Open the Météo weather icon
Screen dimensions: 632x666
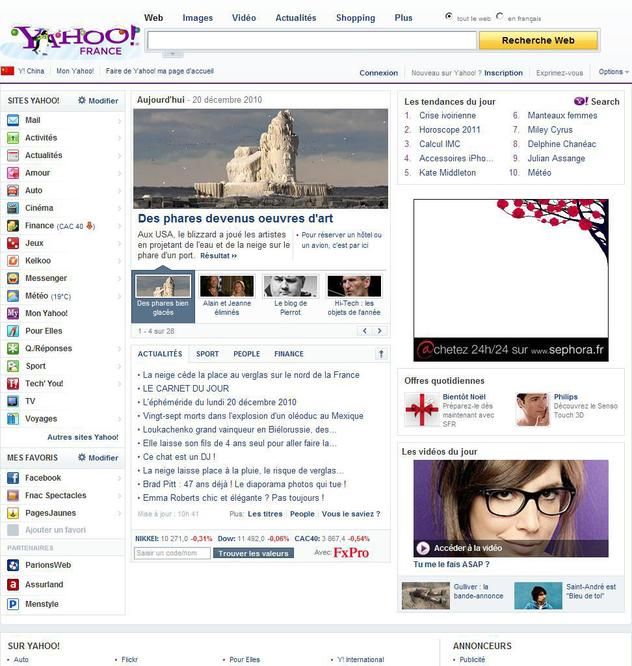click(x=13, y=296)
